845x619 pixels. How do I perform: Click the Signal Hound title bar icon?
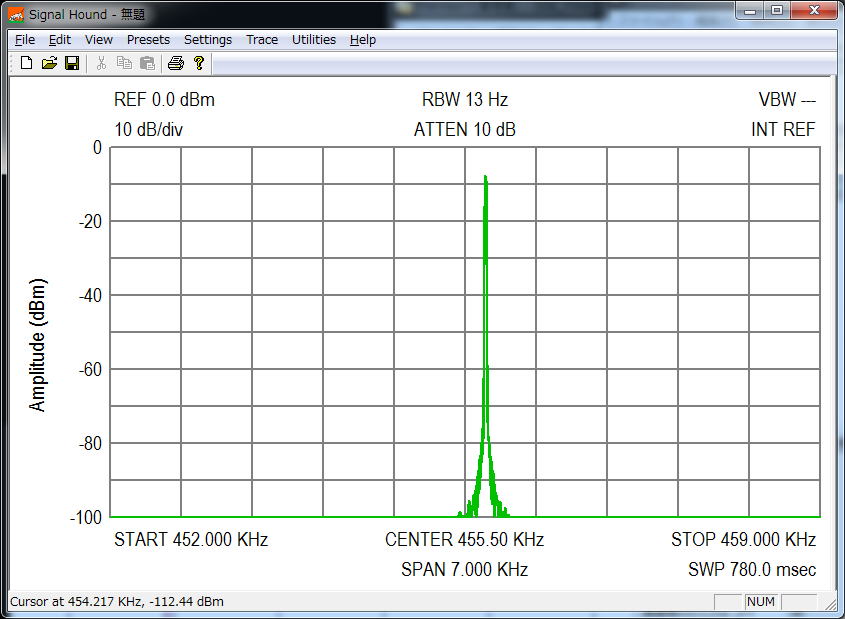click(x=16, y=15)
